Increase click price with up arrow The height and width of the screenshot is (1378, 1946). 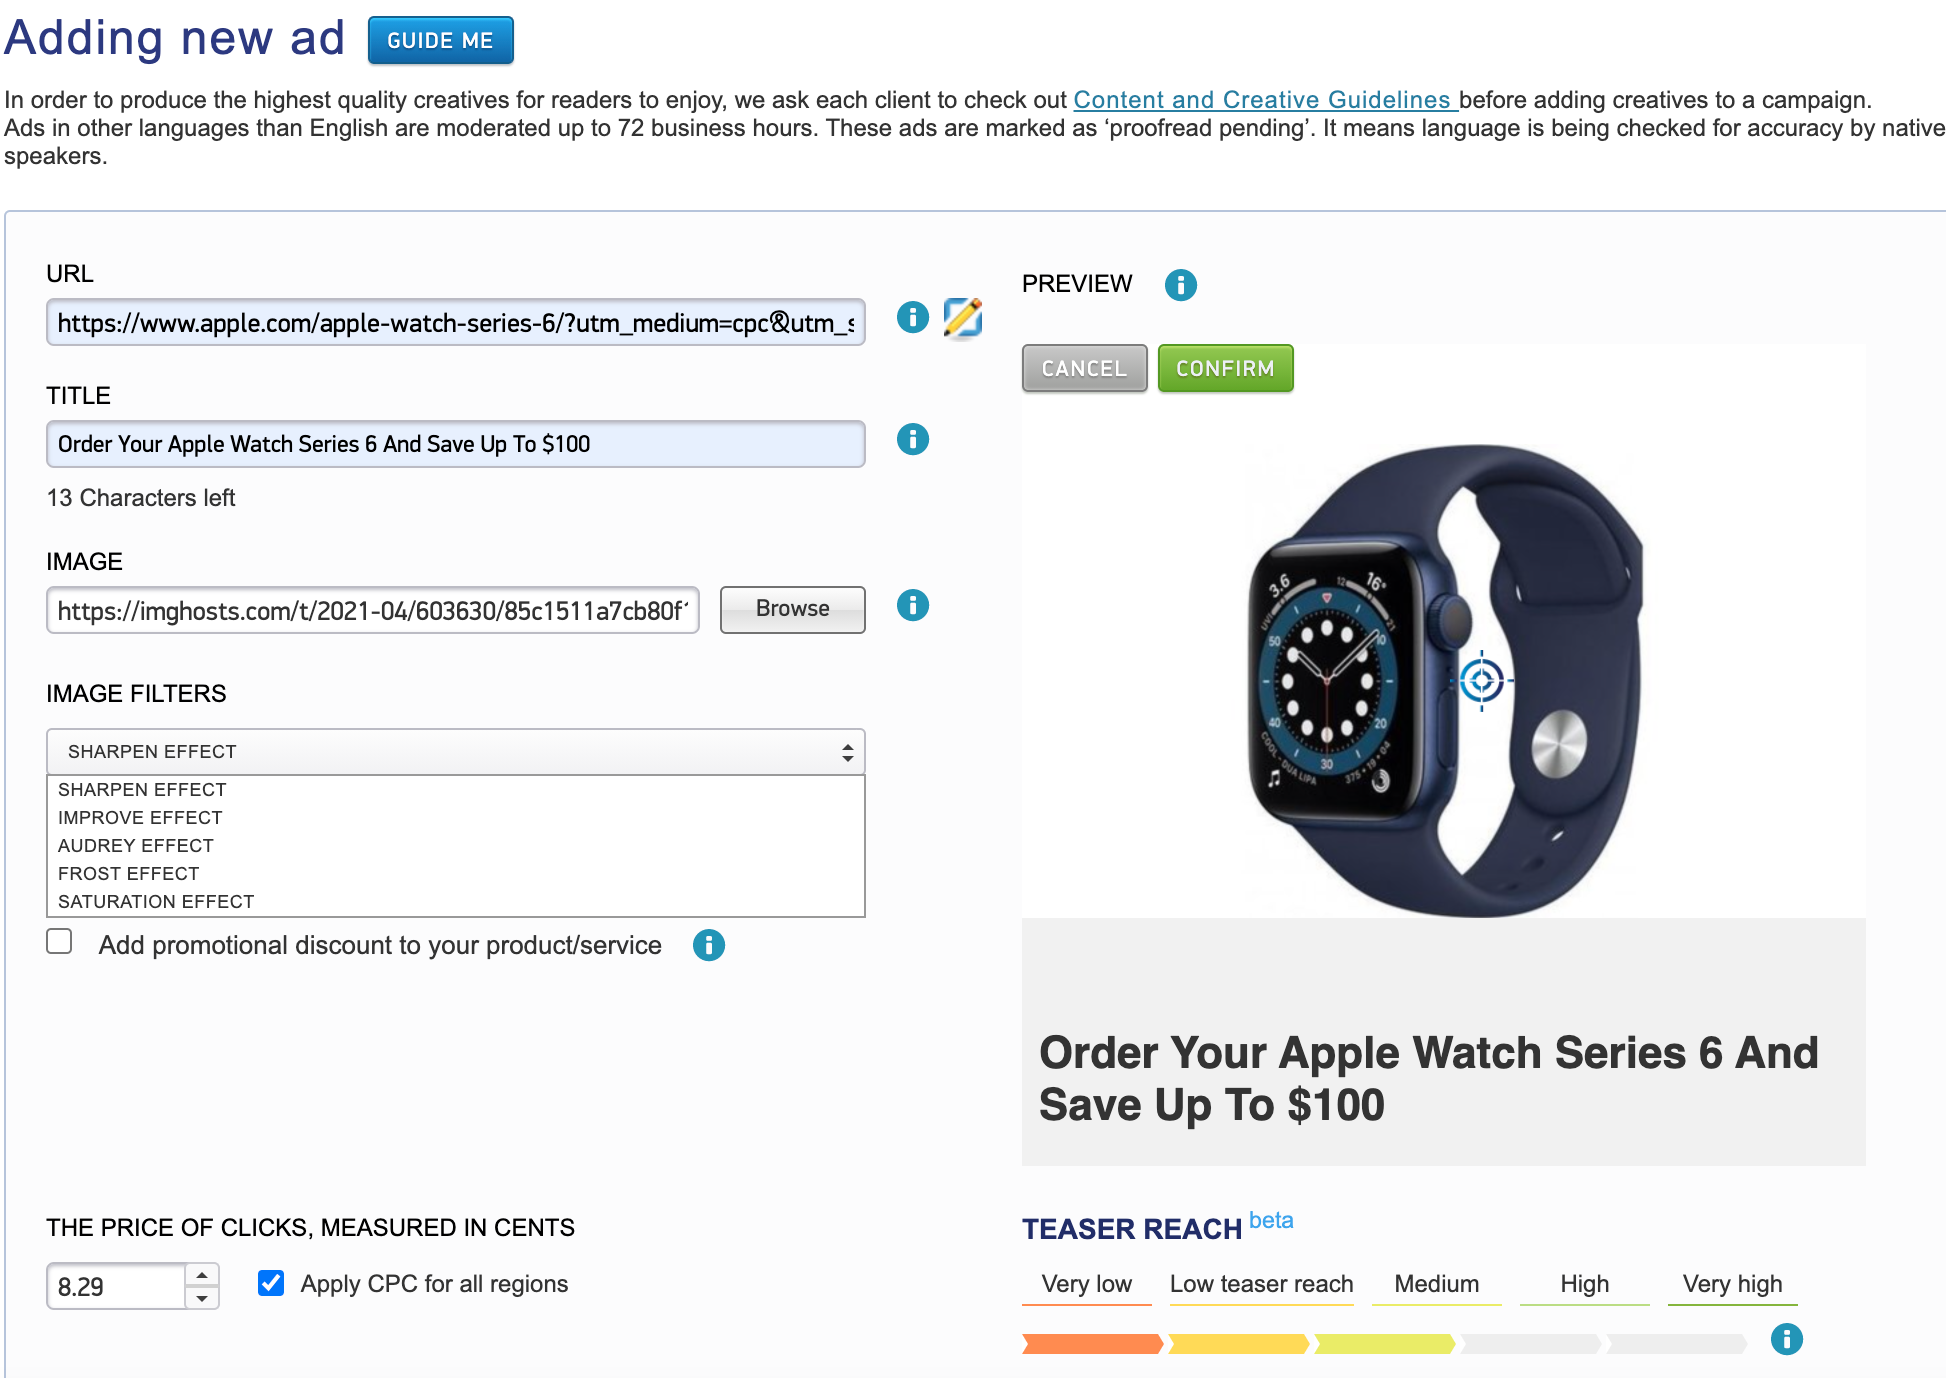202,1275
